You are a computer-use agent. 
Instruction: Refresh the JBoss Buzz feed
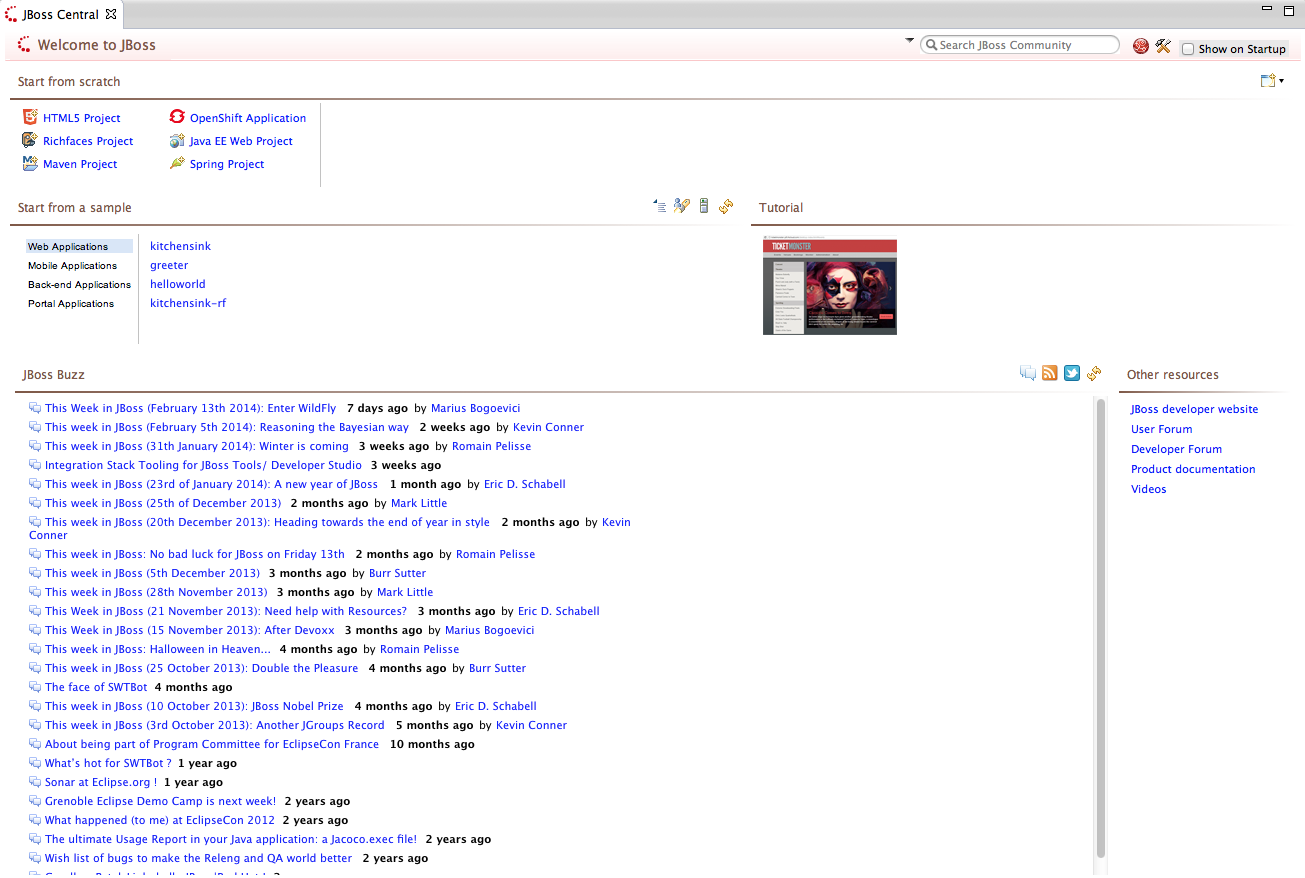tap(1094, 373)
